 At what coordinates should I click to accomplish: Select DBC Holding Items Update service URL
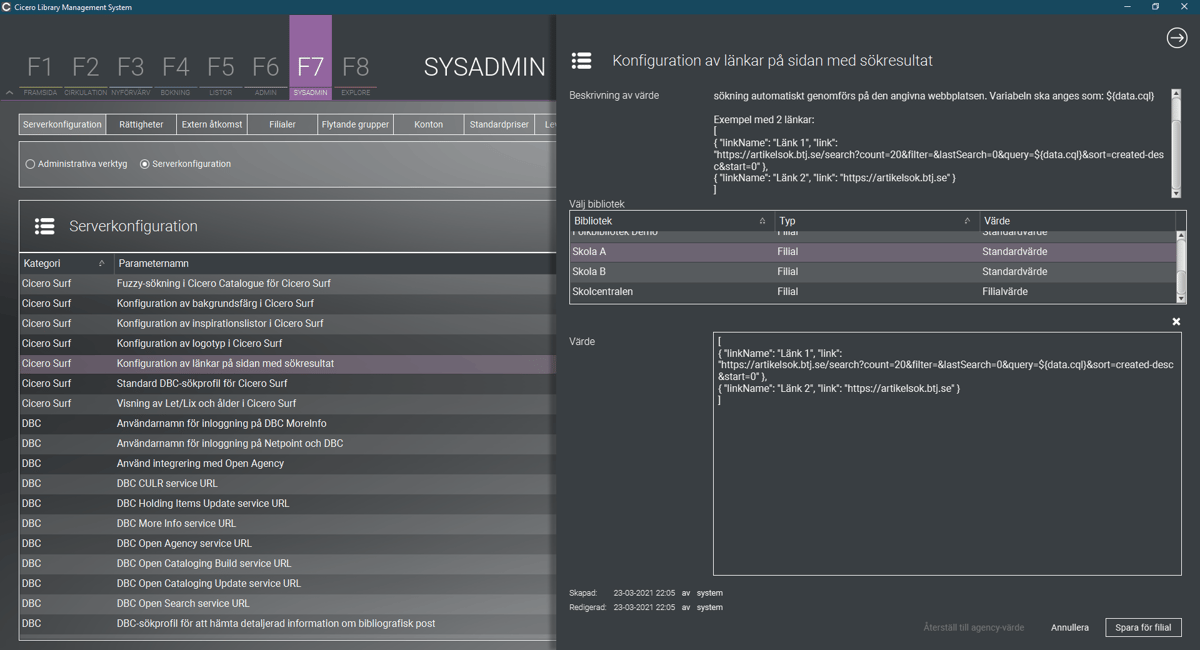coord(287,503)
